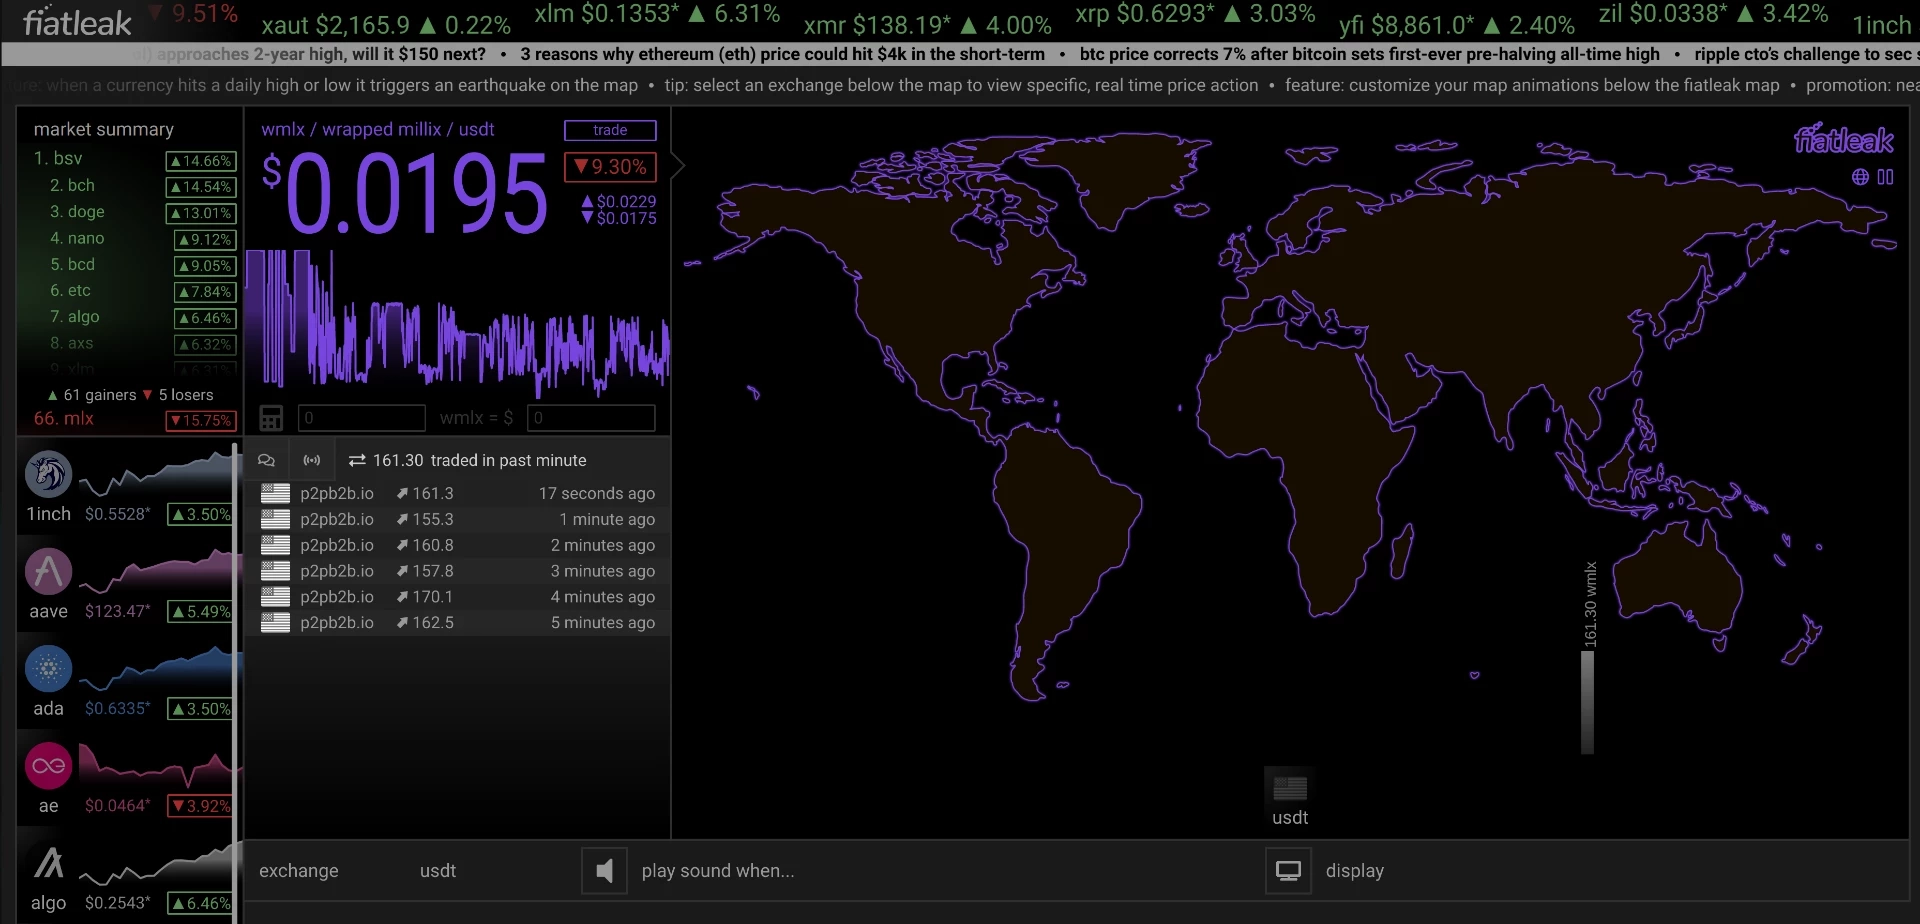The image size is (1920, 924).
Task: Open the display settings label
Action: coord(1355,871)
